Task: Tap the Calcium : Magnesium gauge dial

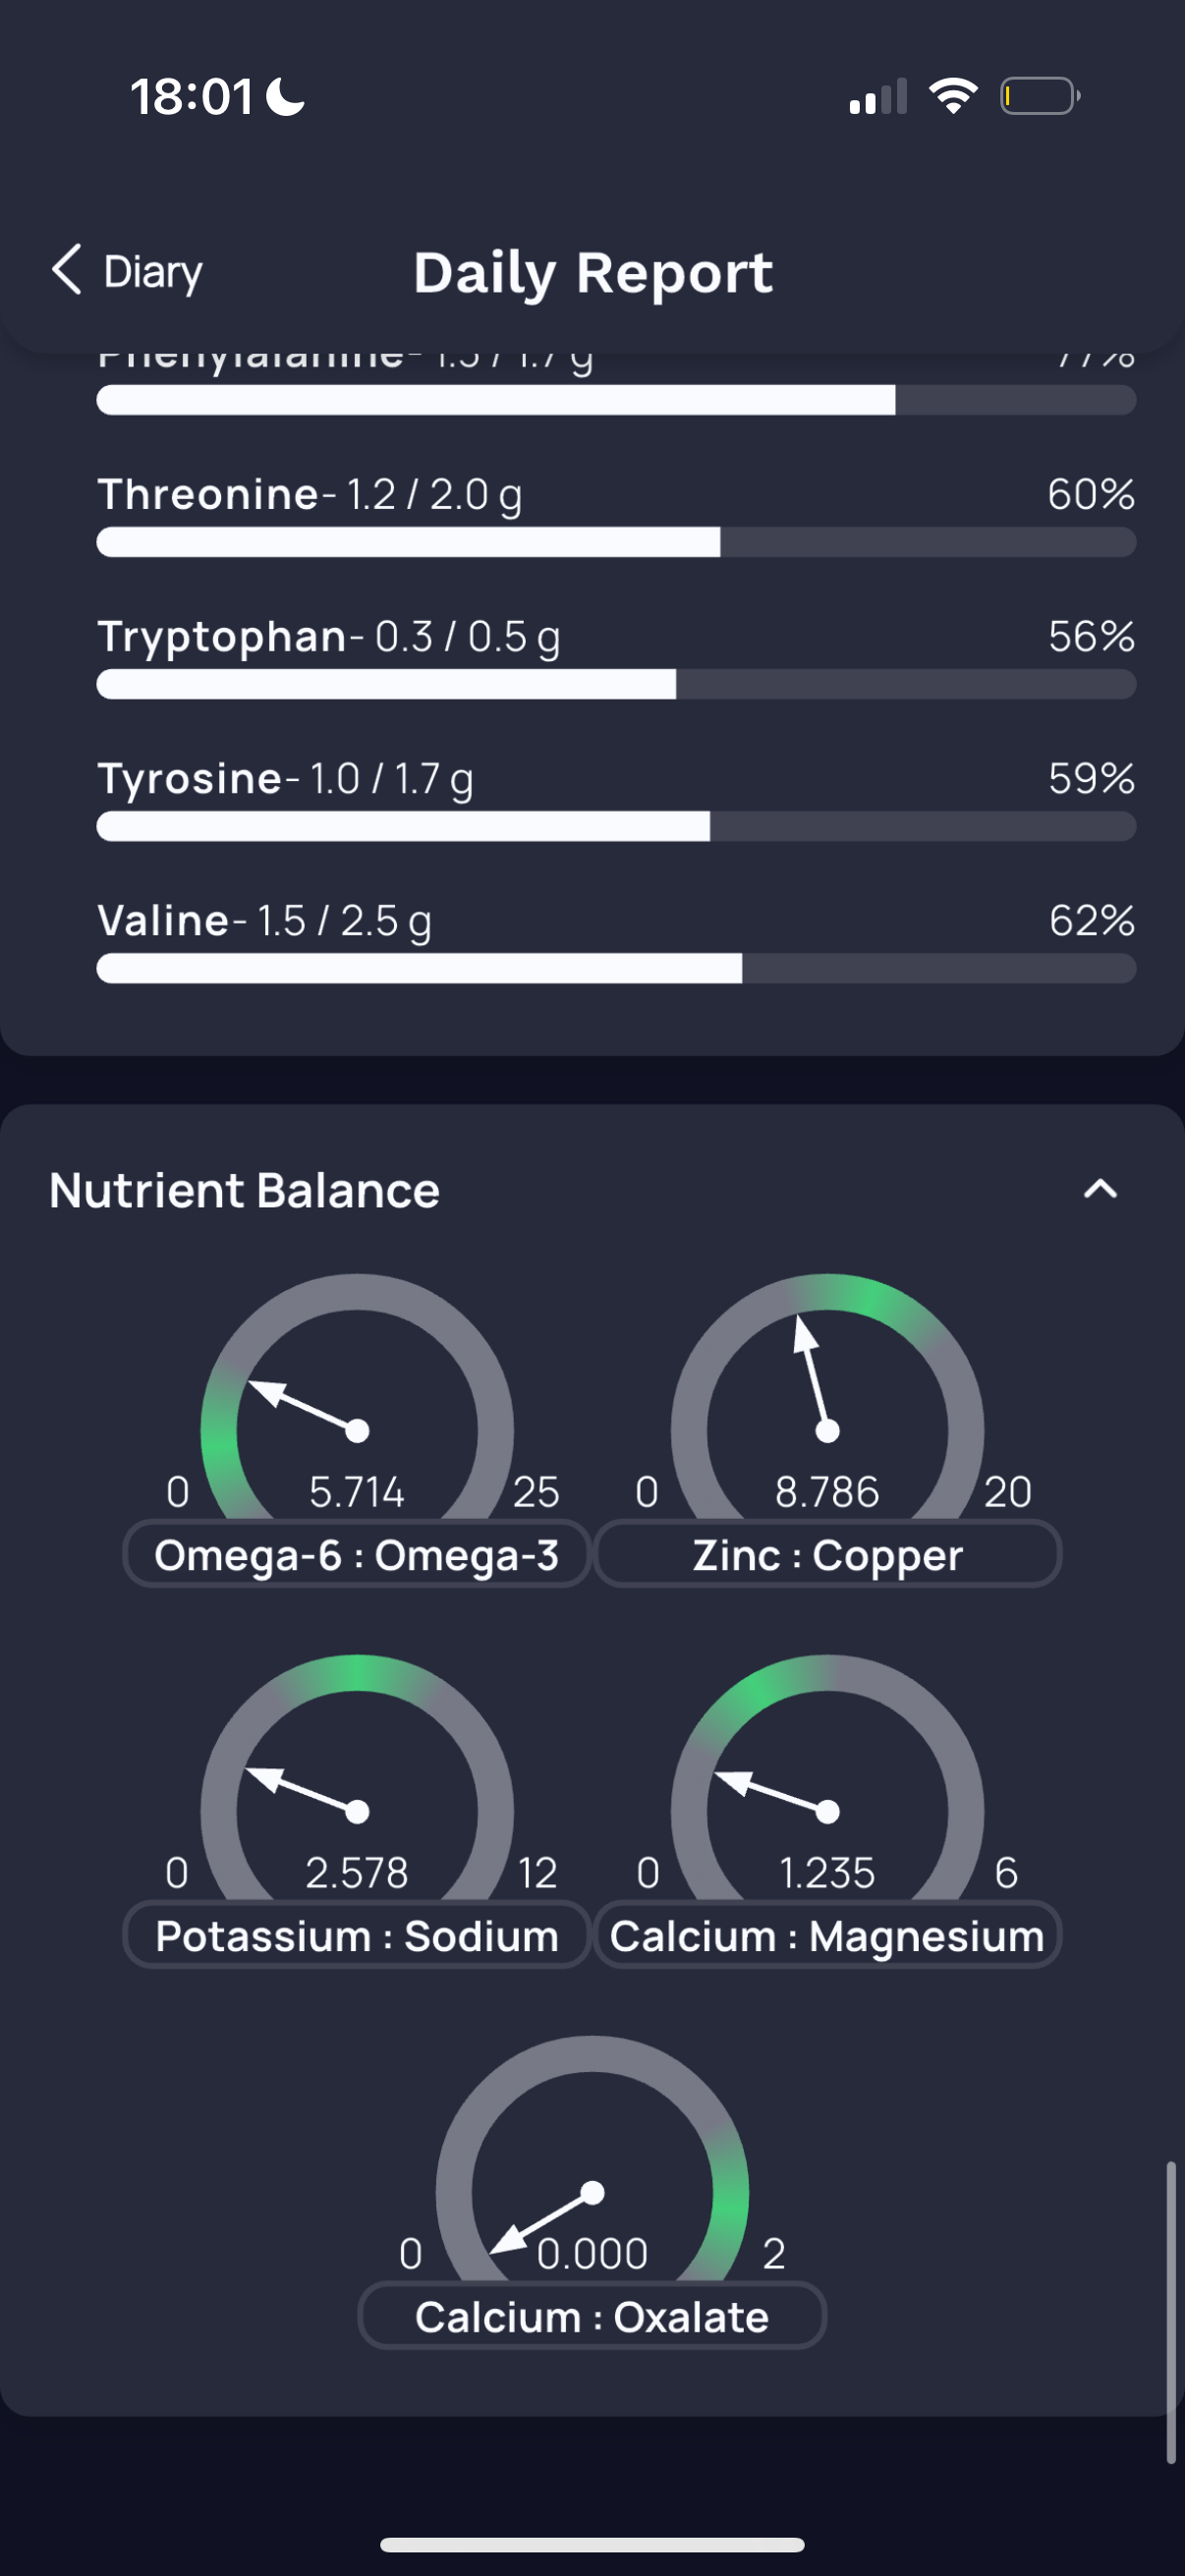Action: click(827, 1780)
